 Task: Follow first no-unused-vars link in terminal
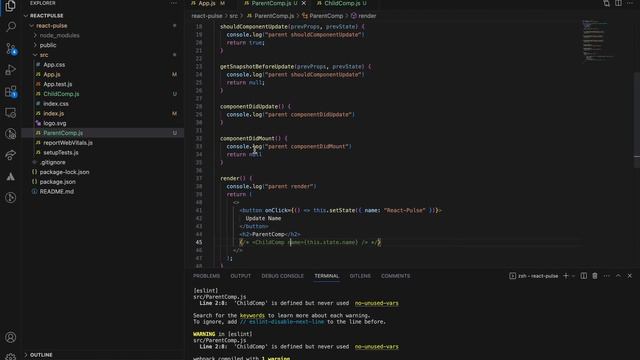(376, 303)
